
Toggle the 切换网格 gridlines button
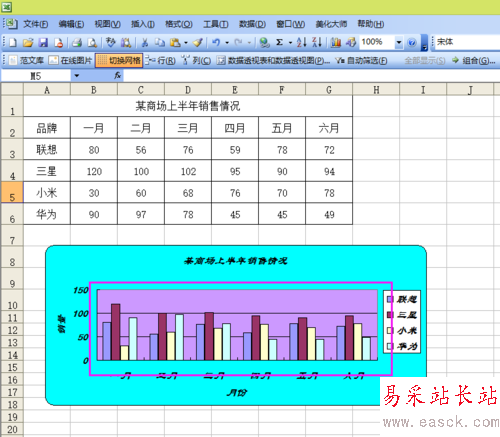coord(119,60)
